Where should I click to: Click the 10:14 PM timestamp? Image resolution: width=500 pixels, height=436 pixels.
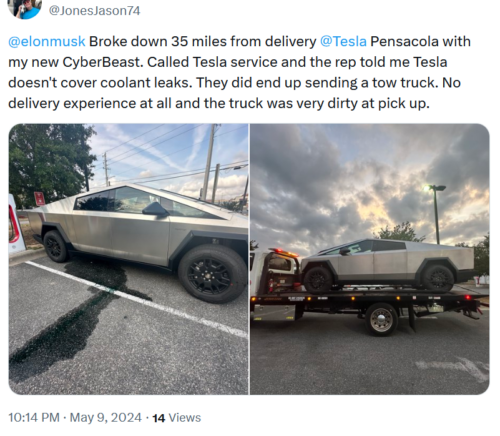coord(34,417)
